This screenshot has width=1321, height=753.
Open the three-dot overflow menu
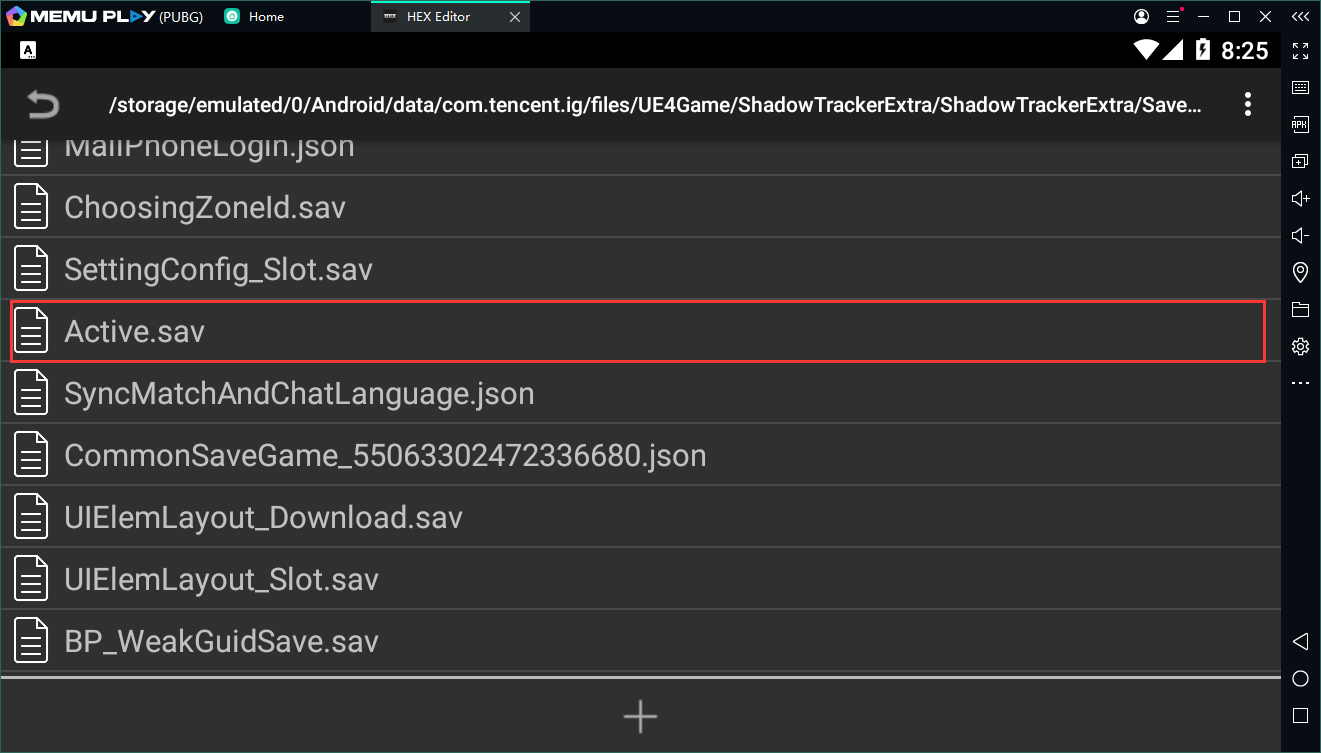tap(1247, 105)
